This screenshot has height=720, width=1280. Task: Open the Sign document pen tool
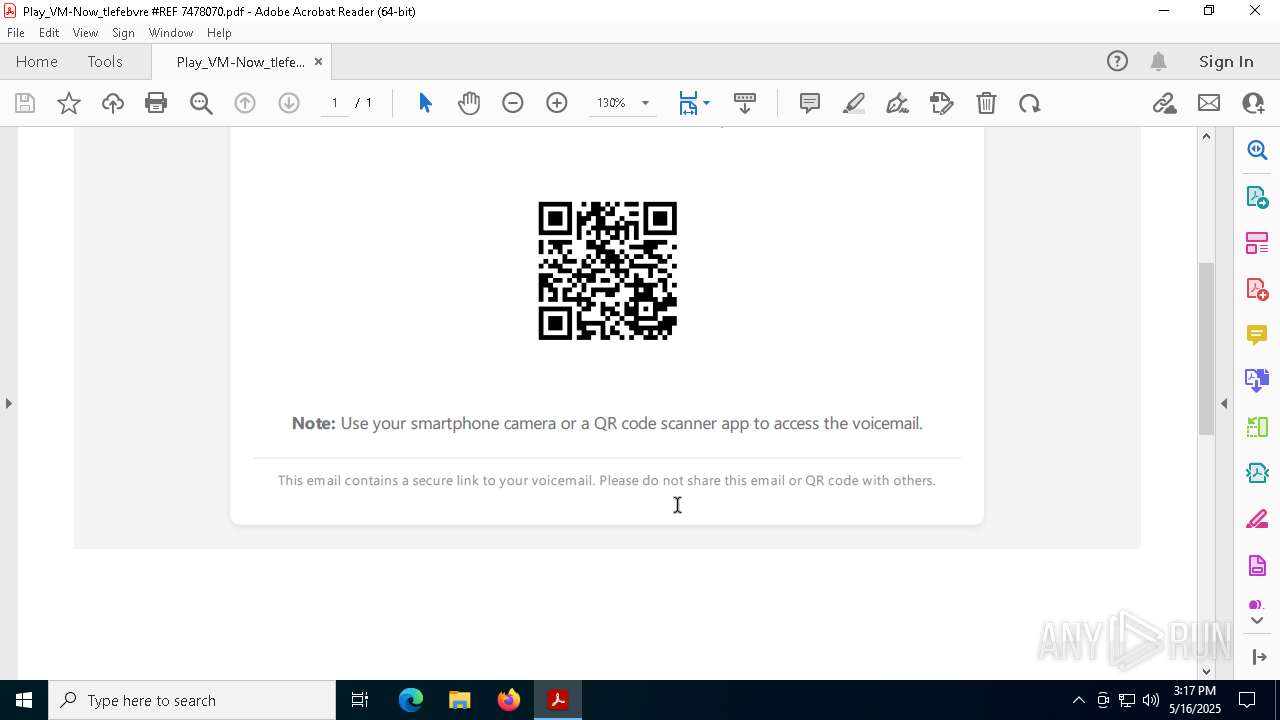pos(898,103)
